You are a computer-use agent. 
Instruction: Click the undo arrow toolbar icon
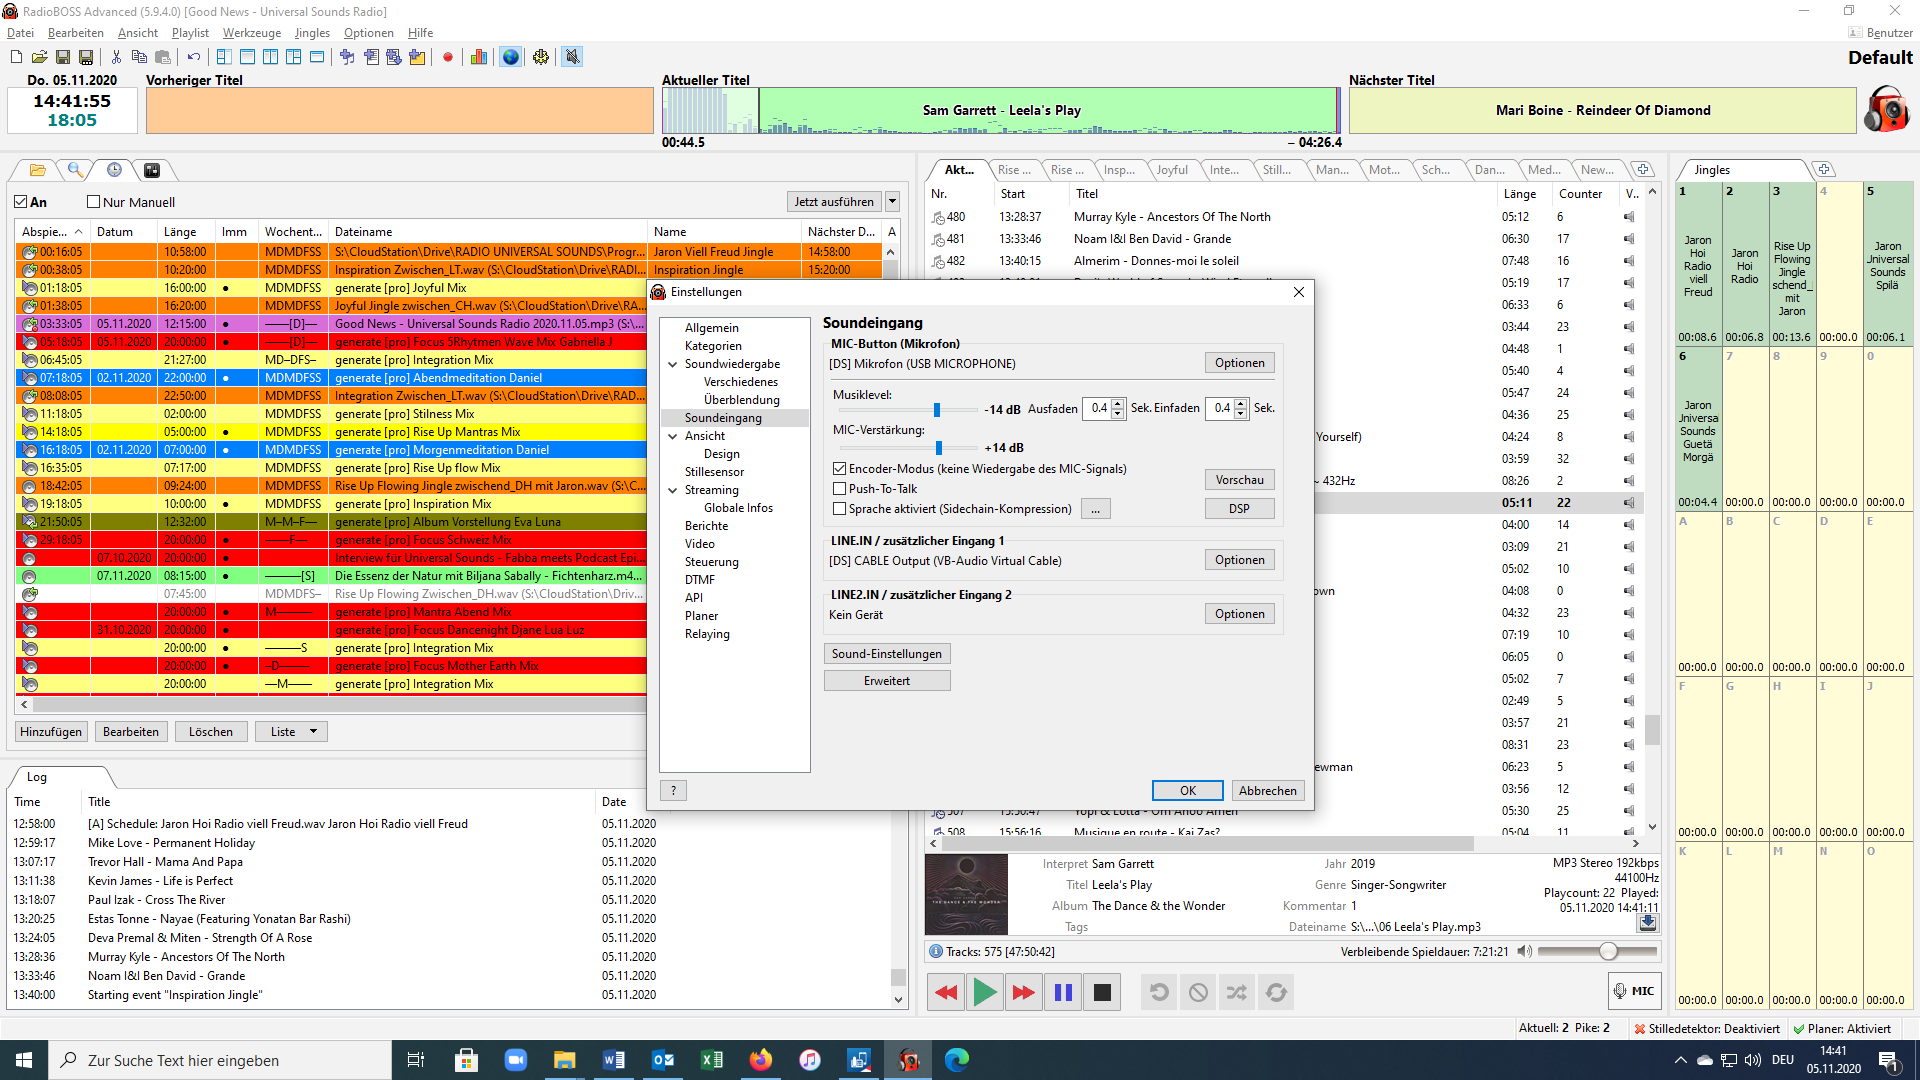[x=193, y=57]
